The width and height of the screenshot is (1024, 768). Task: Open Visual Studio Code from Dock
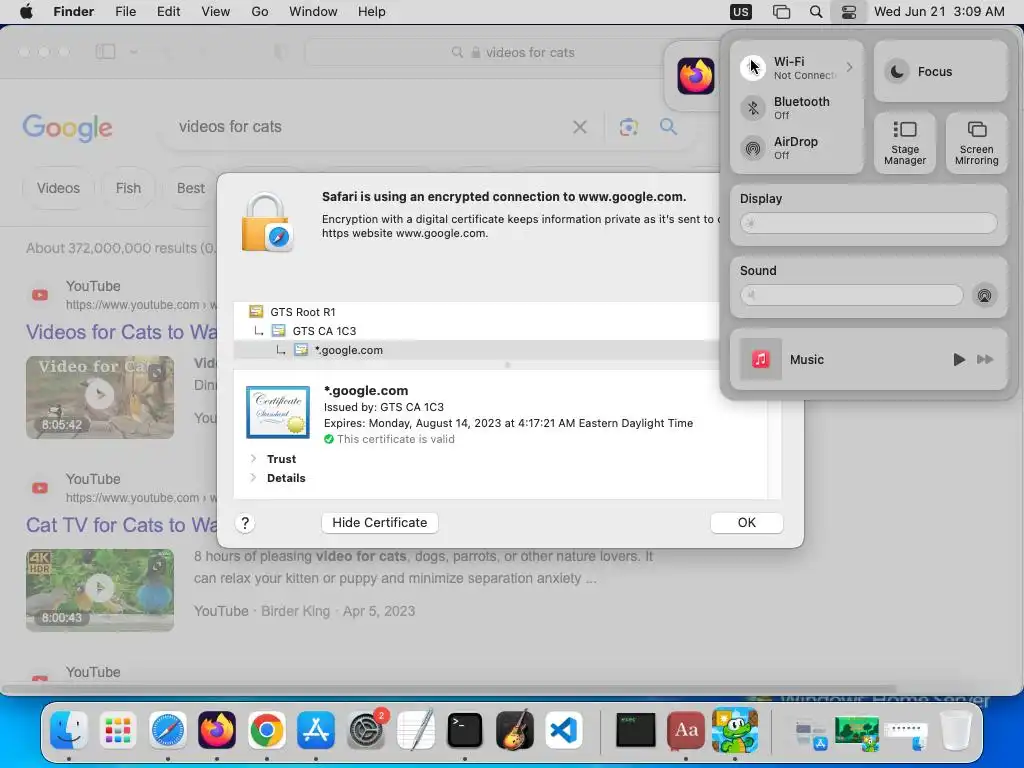(x=564, y=729)
